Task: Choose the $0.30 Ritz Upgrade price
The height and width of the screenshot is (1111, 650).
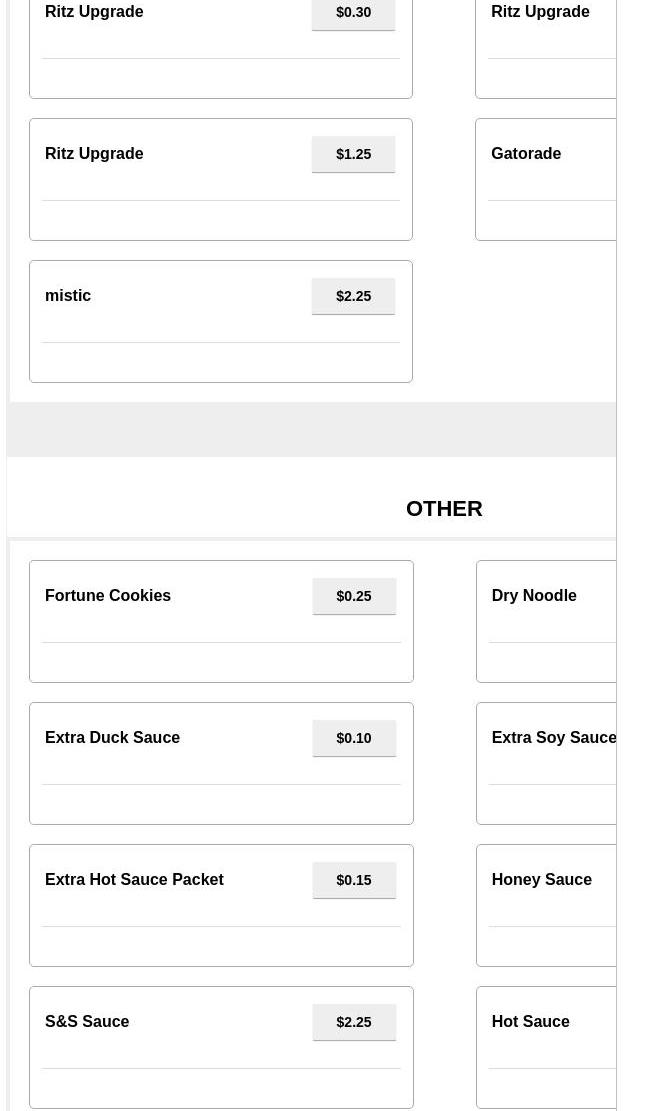Action: point(353,13)
